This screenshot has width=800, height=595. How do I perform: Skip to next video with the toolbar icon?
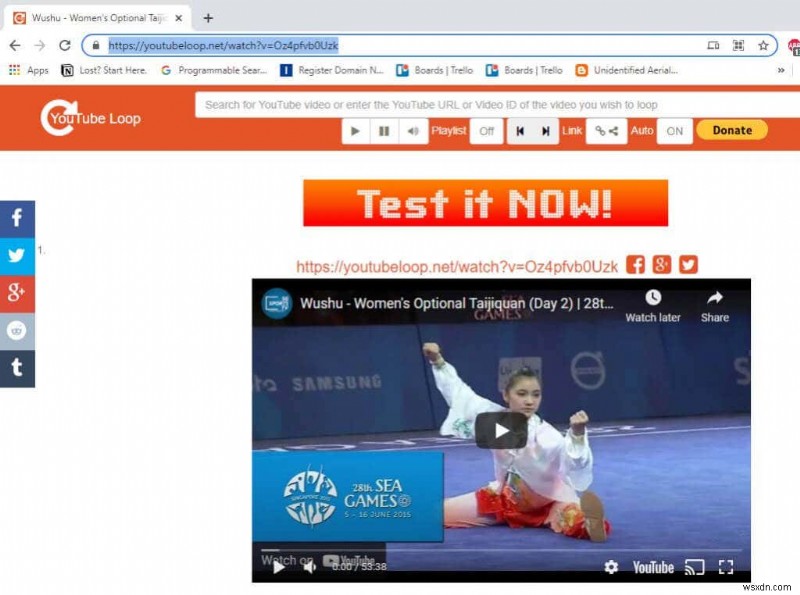[x=545, y=130]
